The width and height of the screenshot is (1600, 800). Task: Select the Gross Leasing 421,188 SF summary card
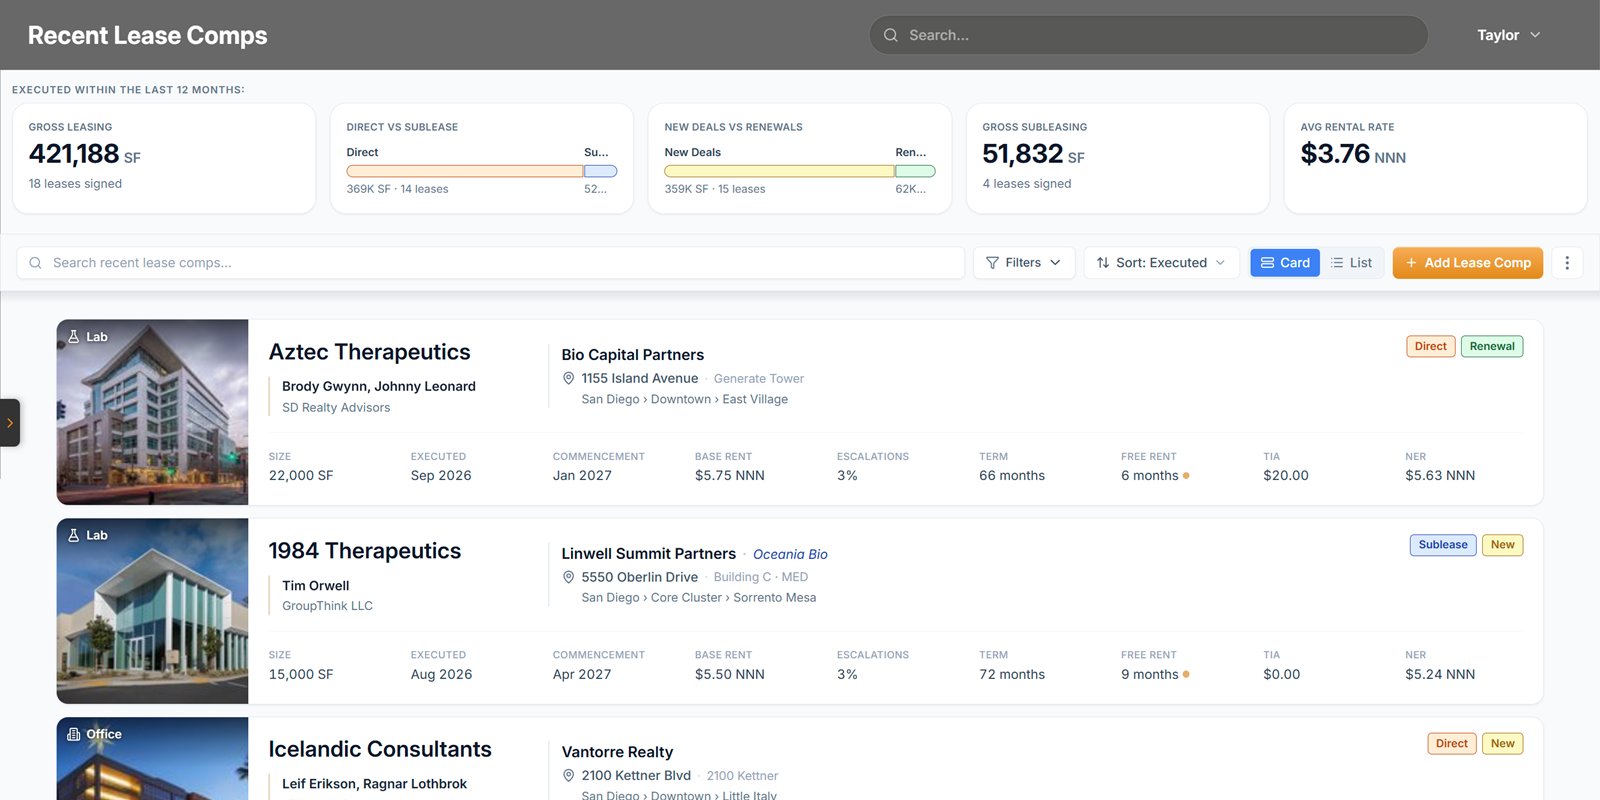164,158
